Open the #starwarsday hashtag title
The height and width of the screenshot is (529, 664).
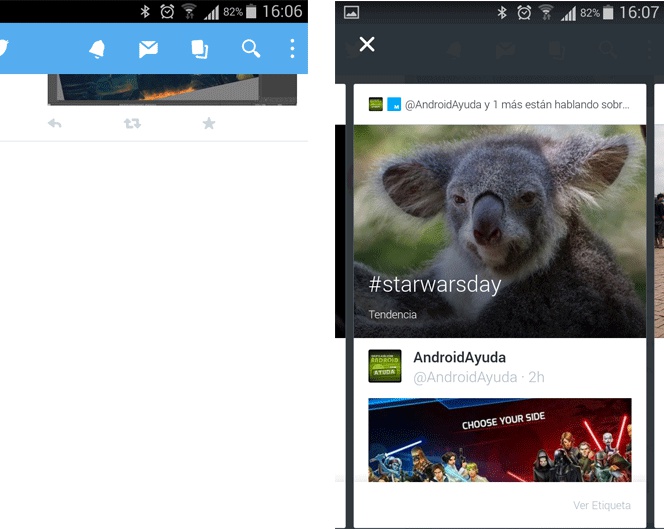[435, 285]
